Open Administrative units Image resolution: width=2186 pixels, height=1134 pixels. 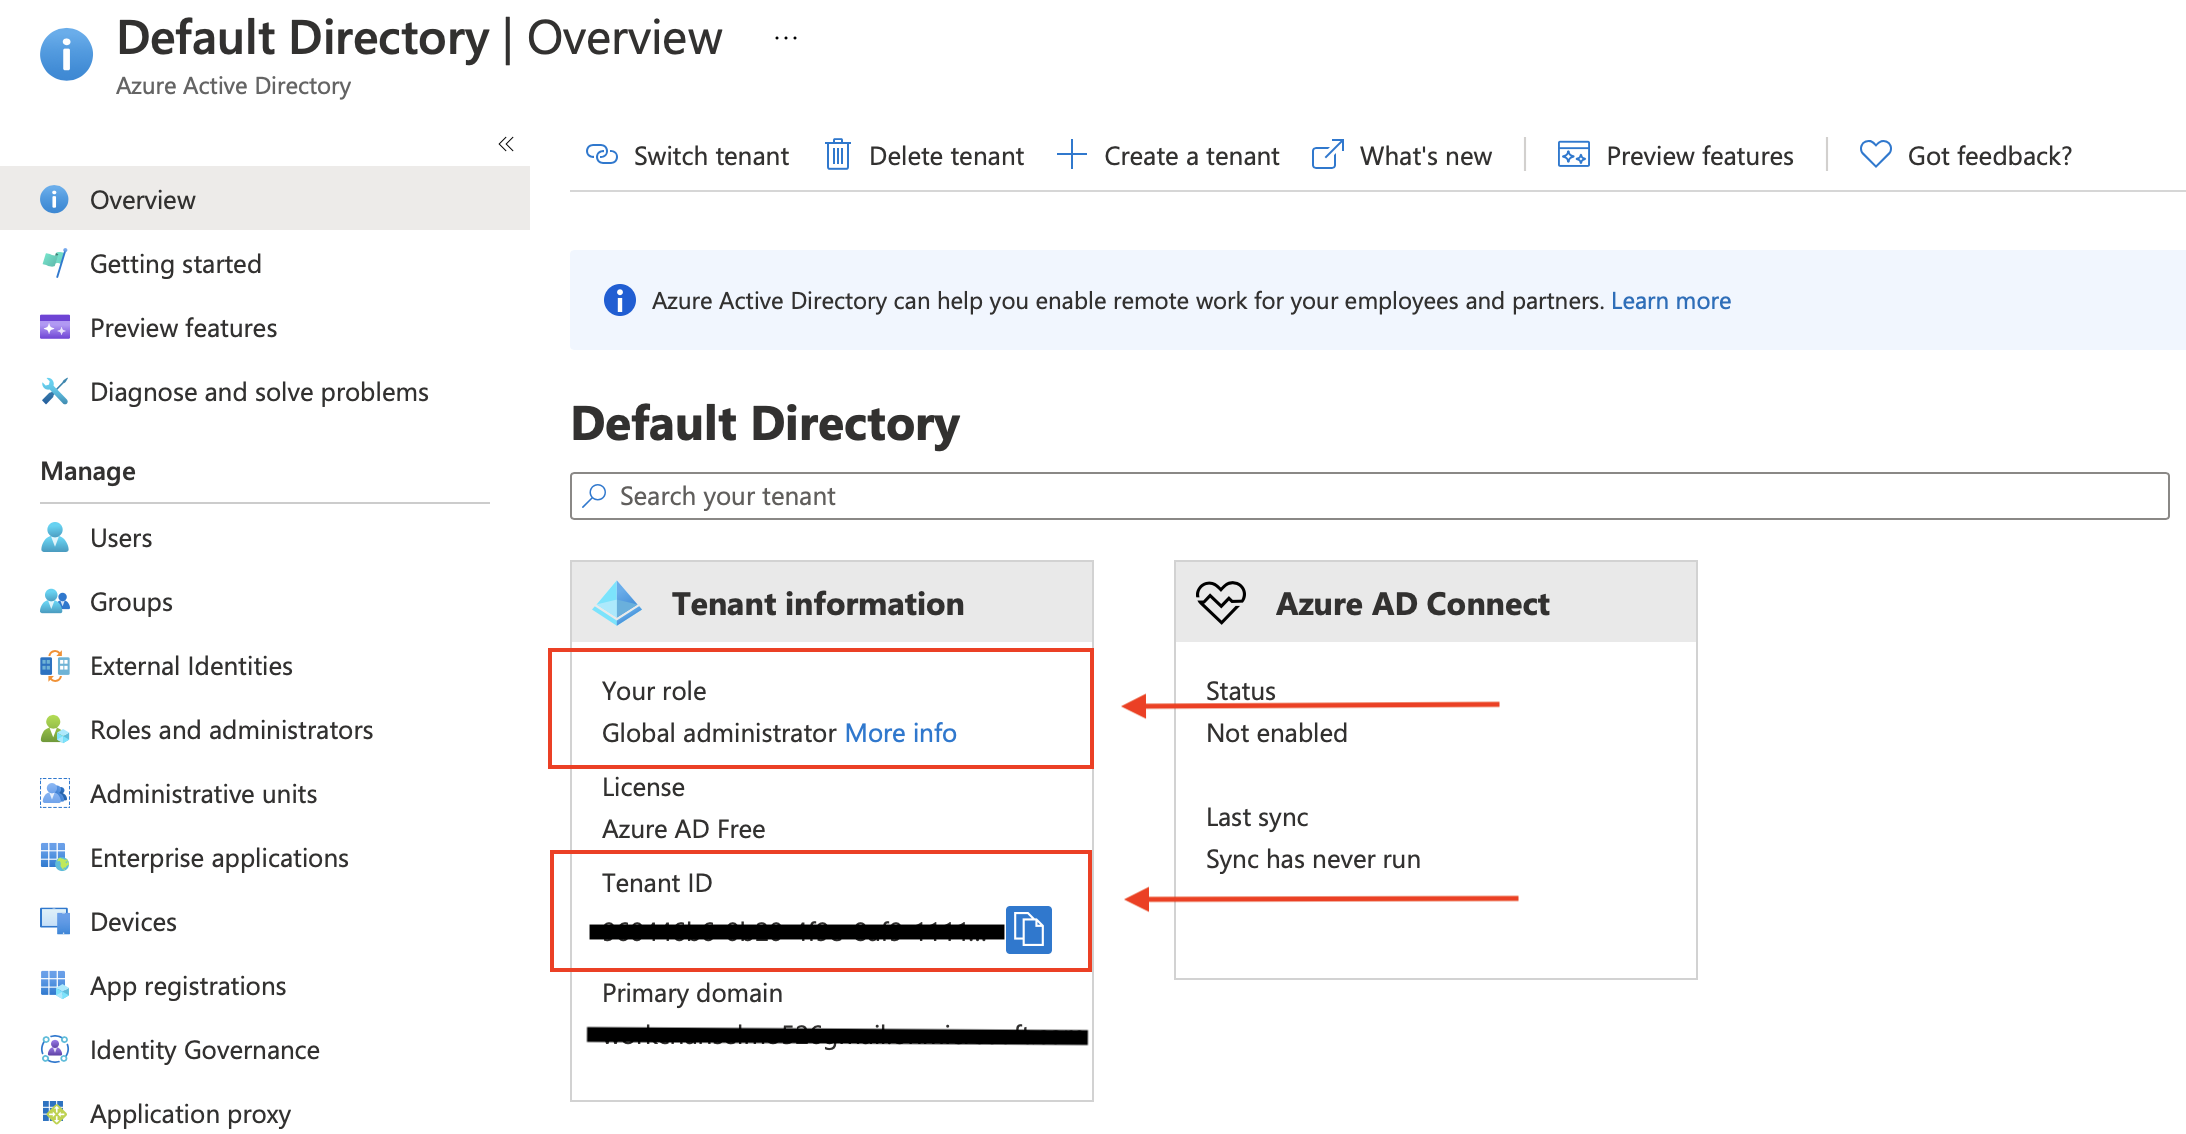pyautogui.click(x=203, y=794)
